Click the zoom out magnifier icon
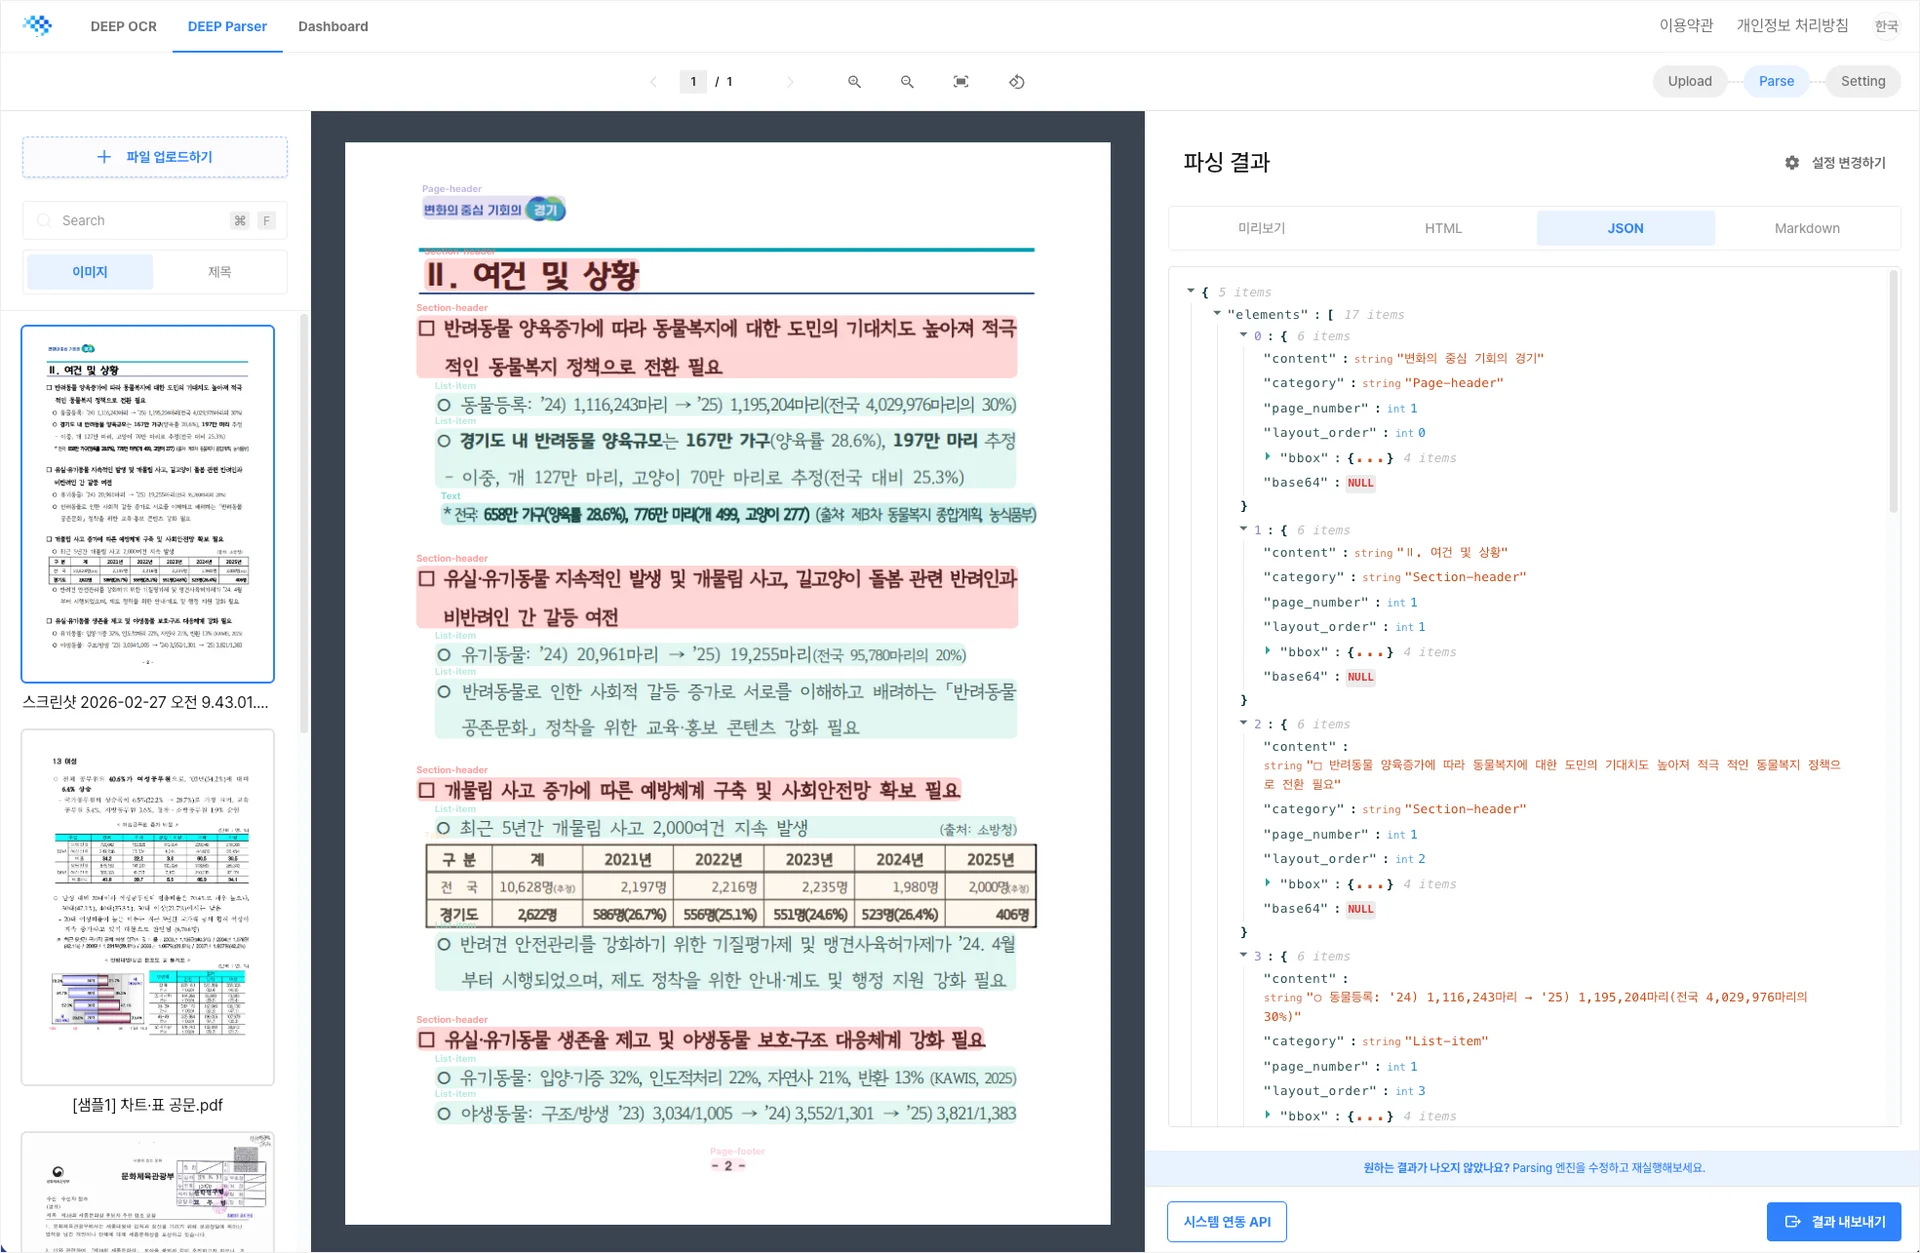1920x1253 pixels. click(907, 81)
